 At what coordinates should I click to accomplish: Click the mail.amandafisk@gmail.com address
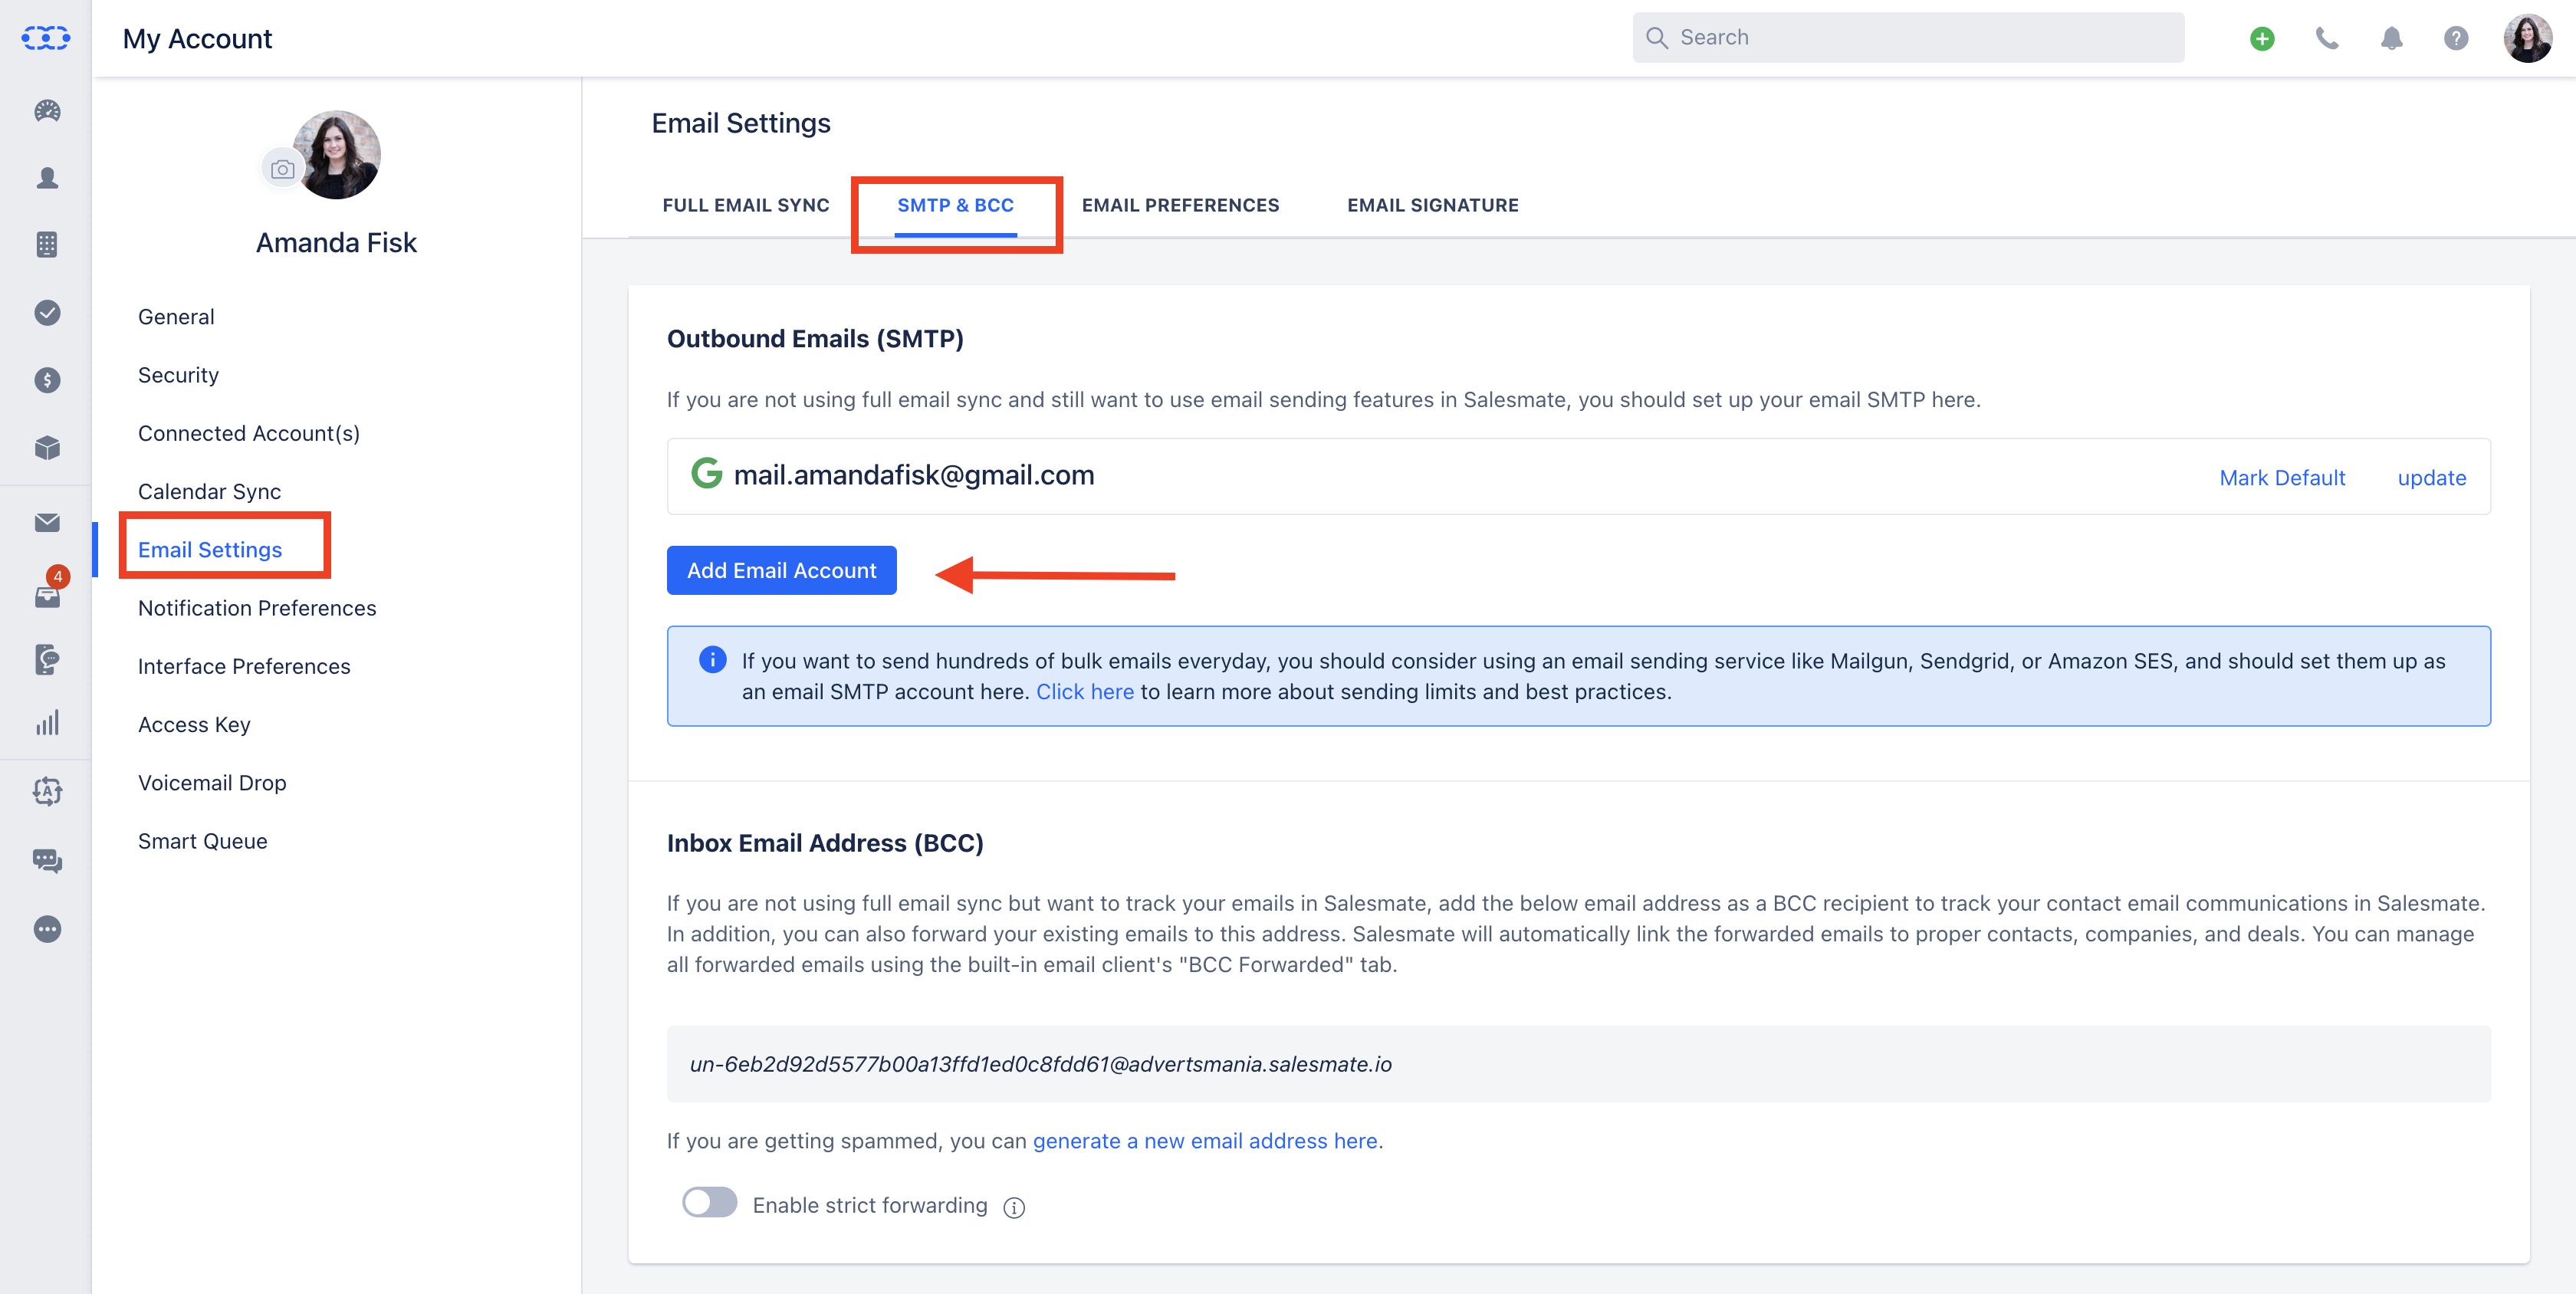tap(913, 475)
